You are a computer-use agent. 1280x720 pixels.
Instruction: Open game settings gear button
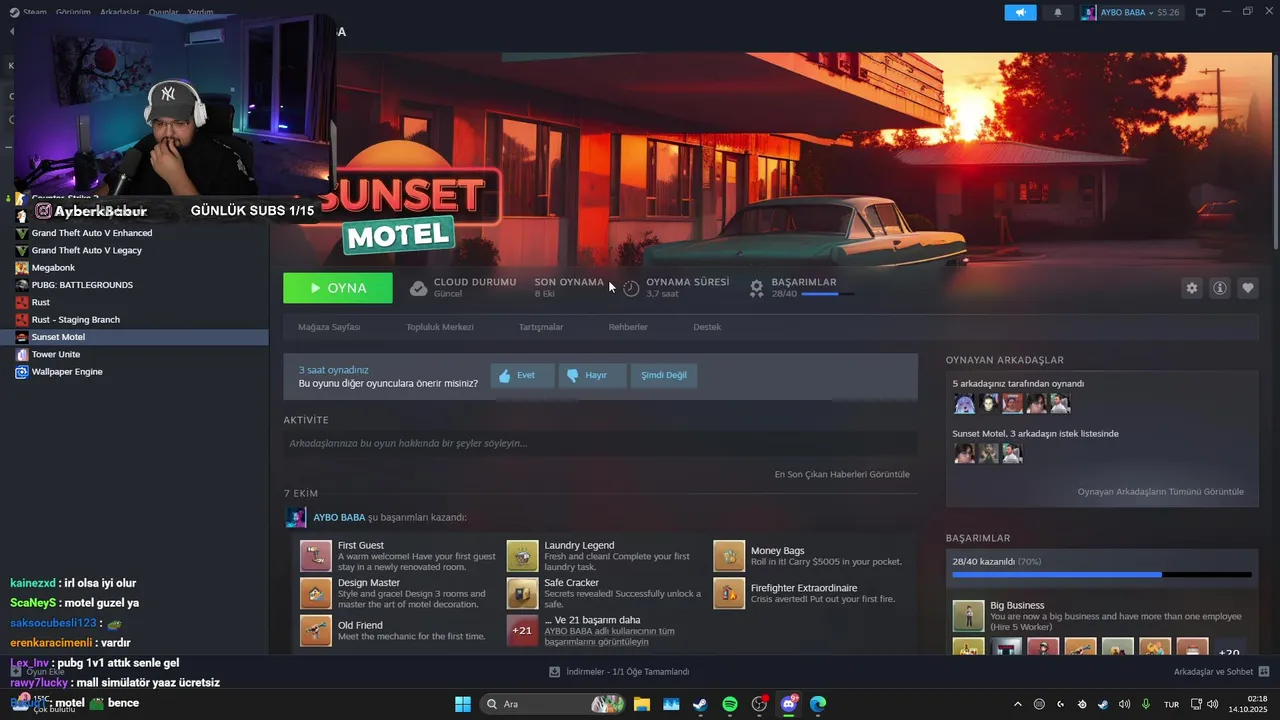click(x=1191, y=288)
